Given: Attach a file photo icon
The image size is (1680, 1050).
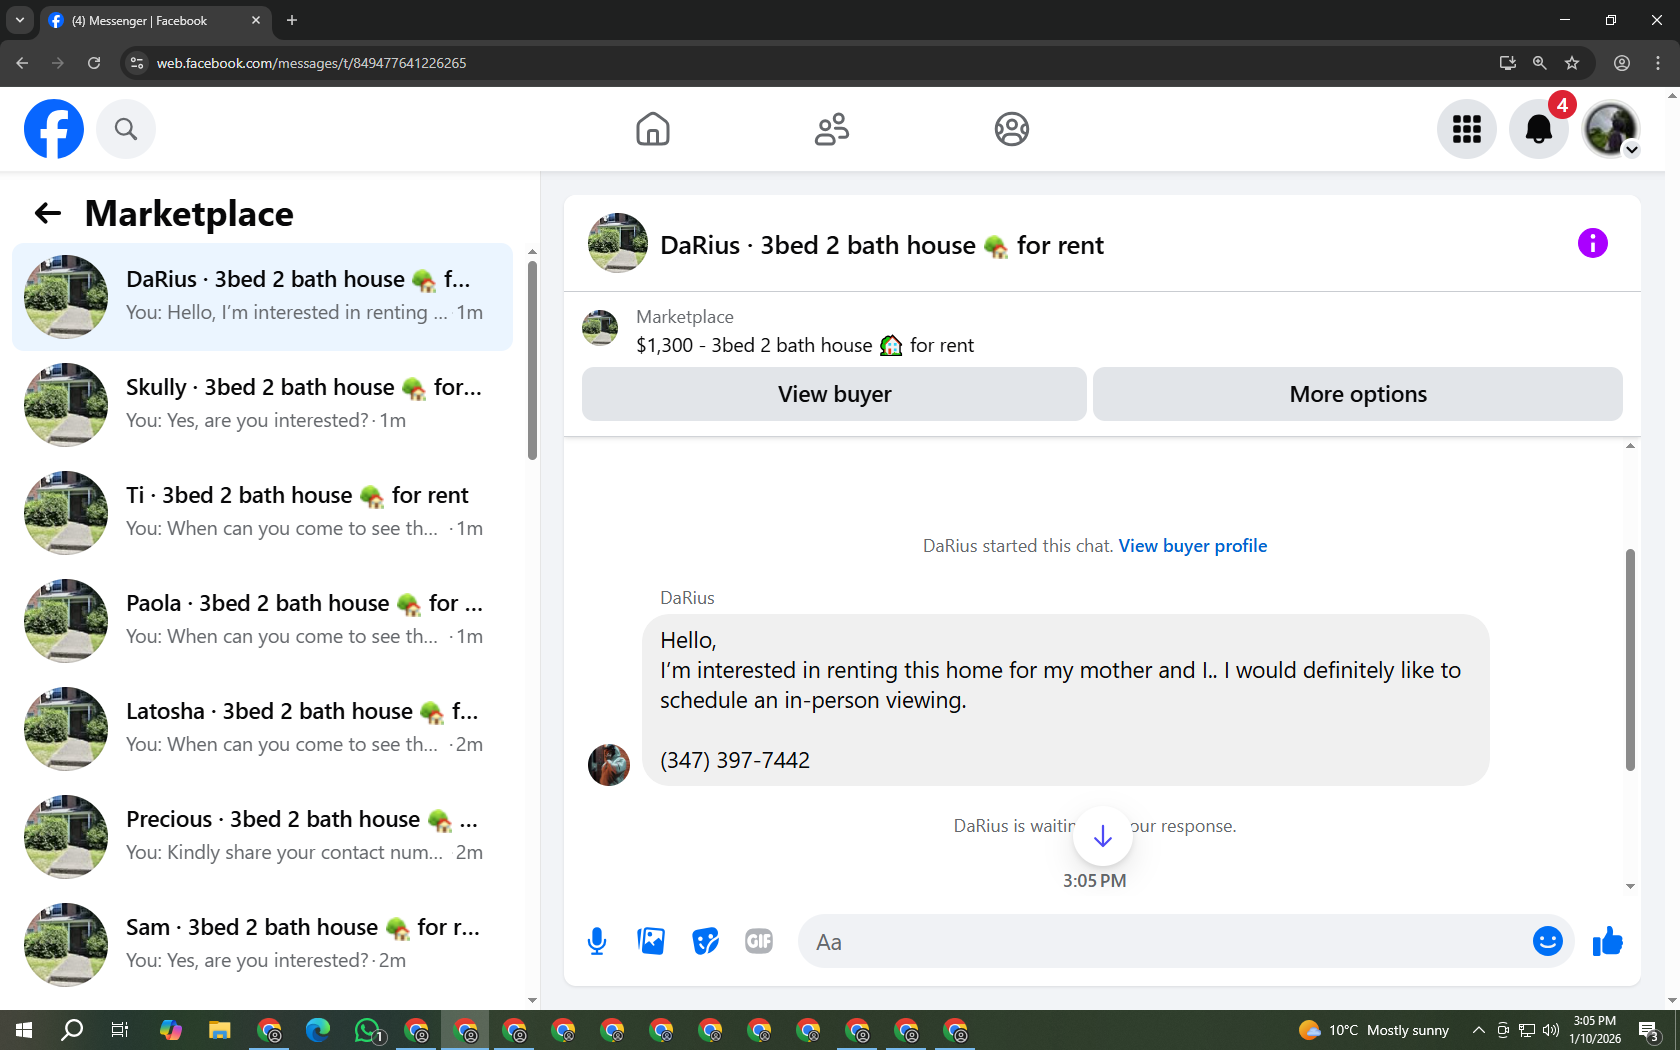Looking at the screenshot, I should click(x=651, y=941).
